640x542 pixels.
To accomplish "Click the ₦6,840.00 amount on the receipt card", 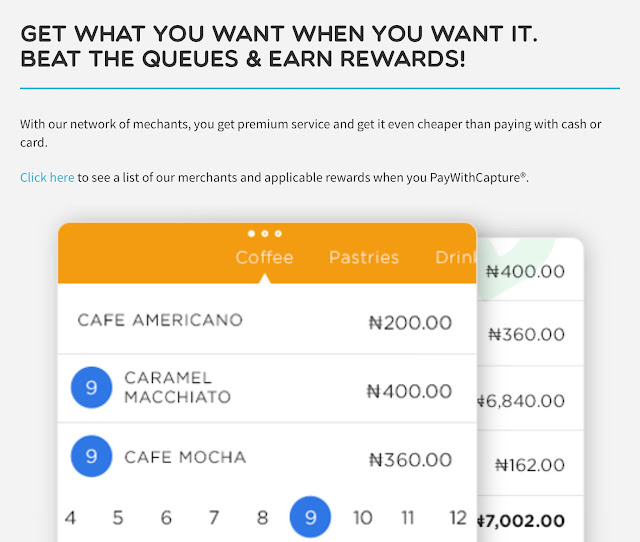I will pyautogui.click(x=521, y=401).
